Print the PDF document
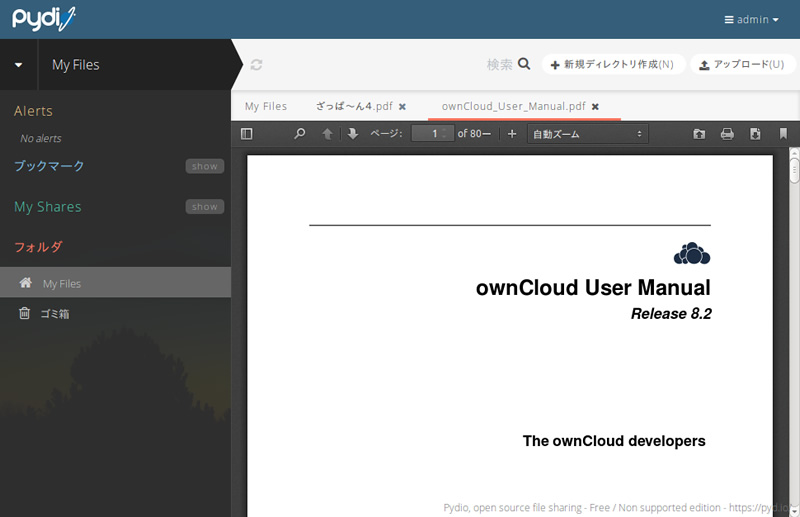Image resolution: width=800 pixels, height=517 pixels. point(727,134)
